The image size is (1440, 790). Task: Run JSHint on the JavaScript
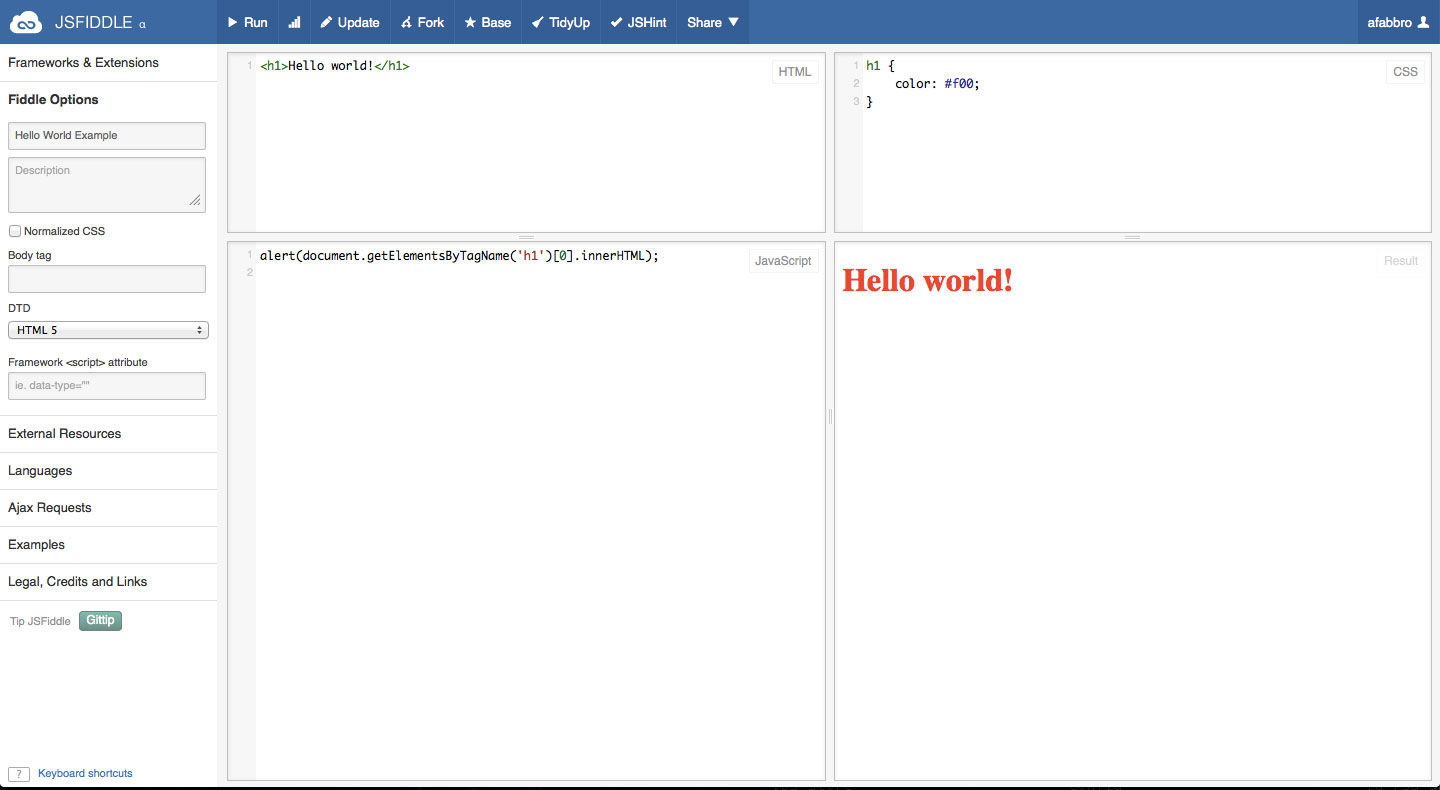(x=638, y=22)
